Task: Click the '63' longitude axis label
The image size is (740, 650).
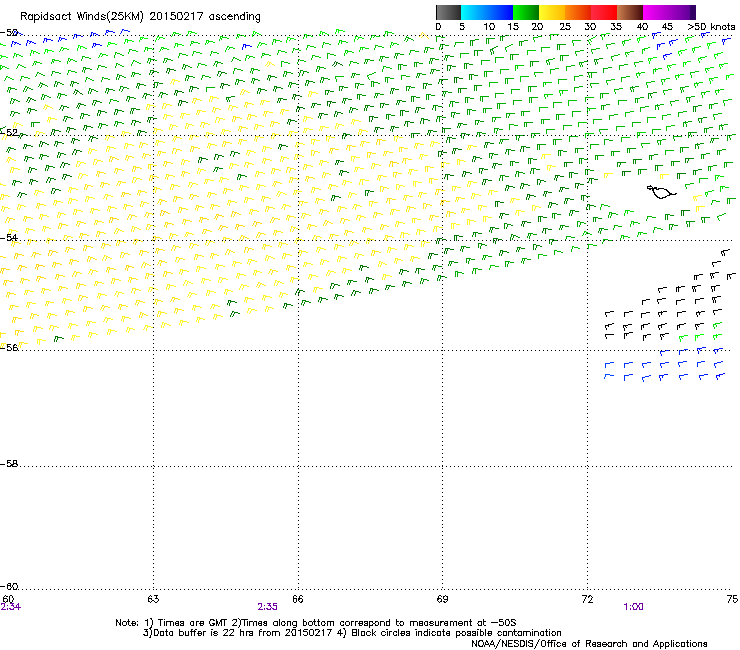Action: click(x=153, y=599)
